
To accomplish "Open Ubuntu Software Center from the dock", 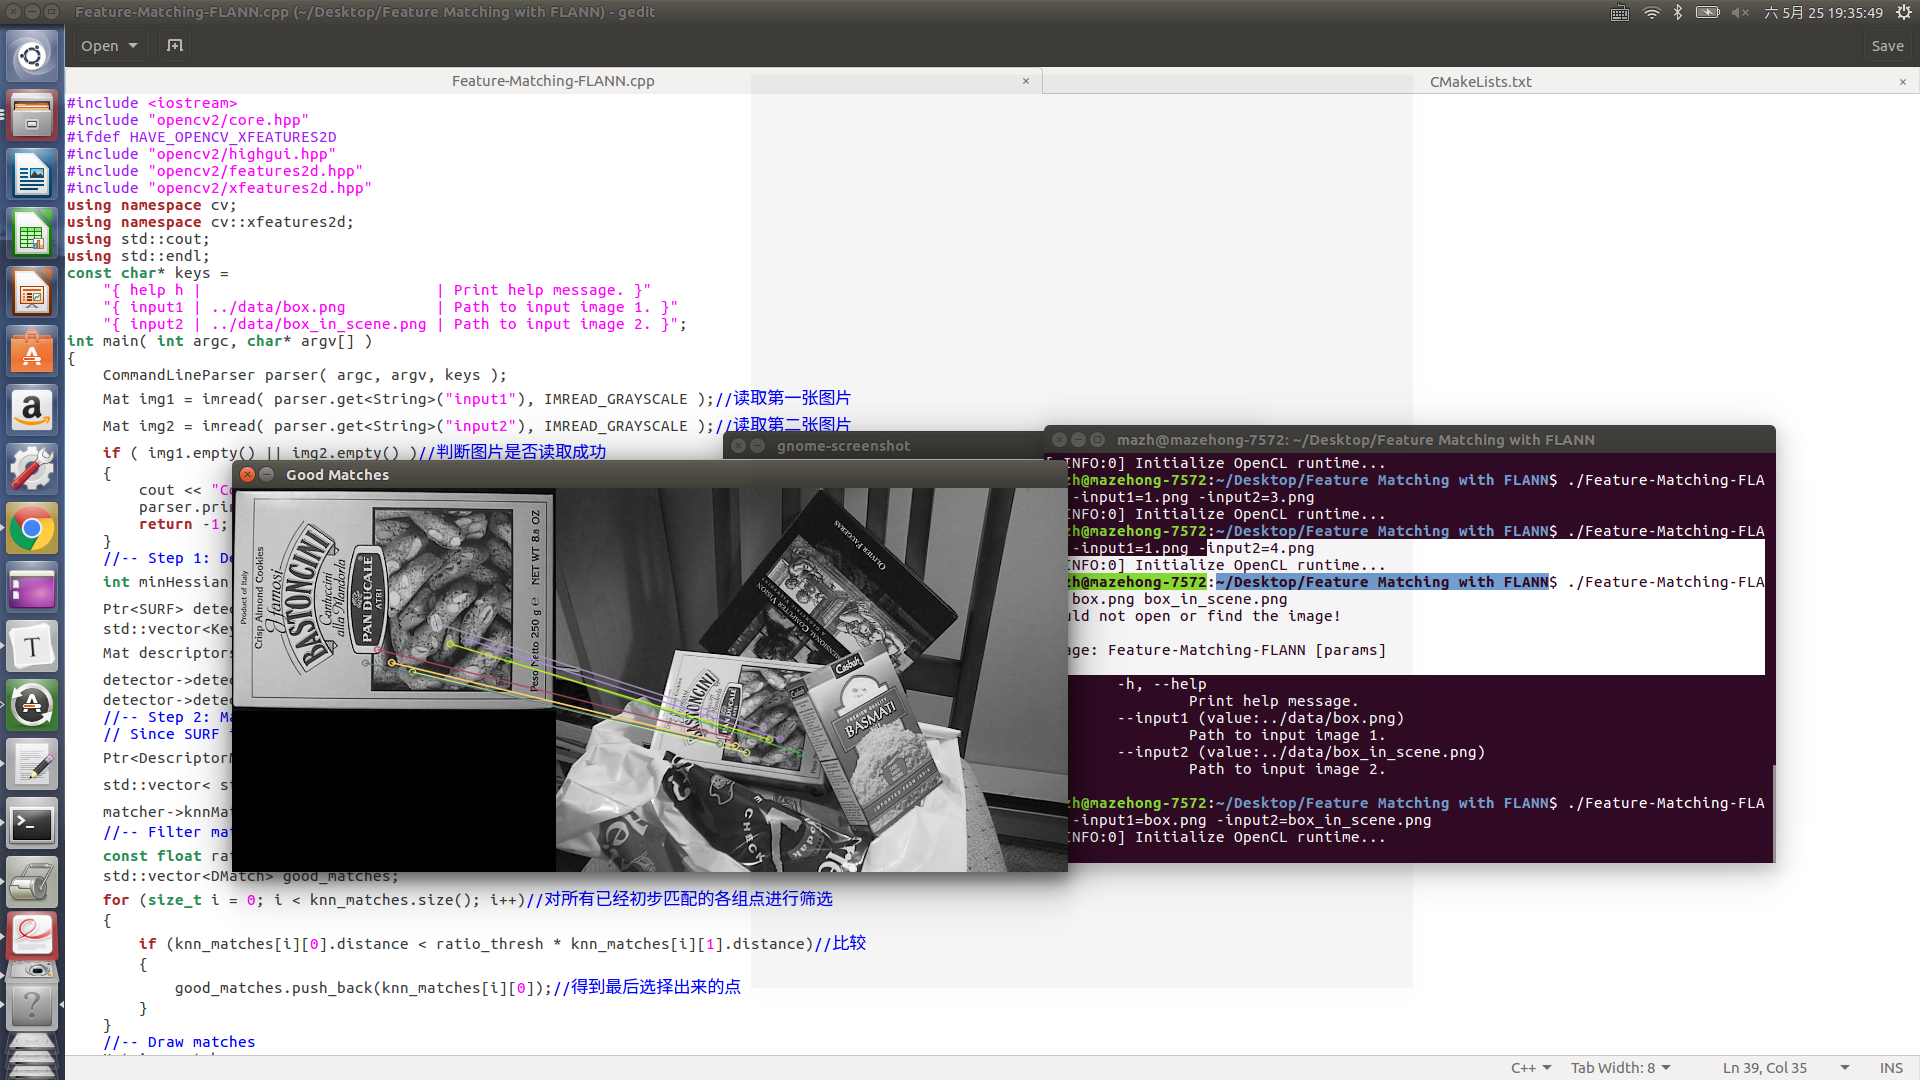I will (x=32, y=351).
